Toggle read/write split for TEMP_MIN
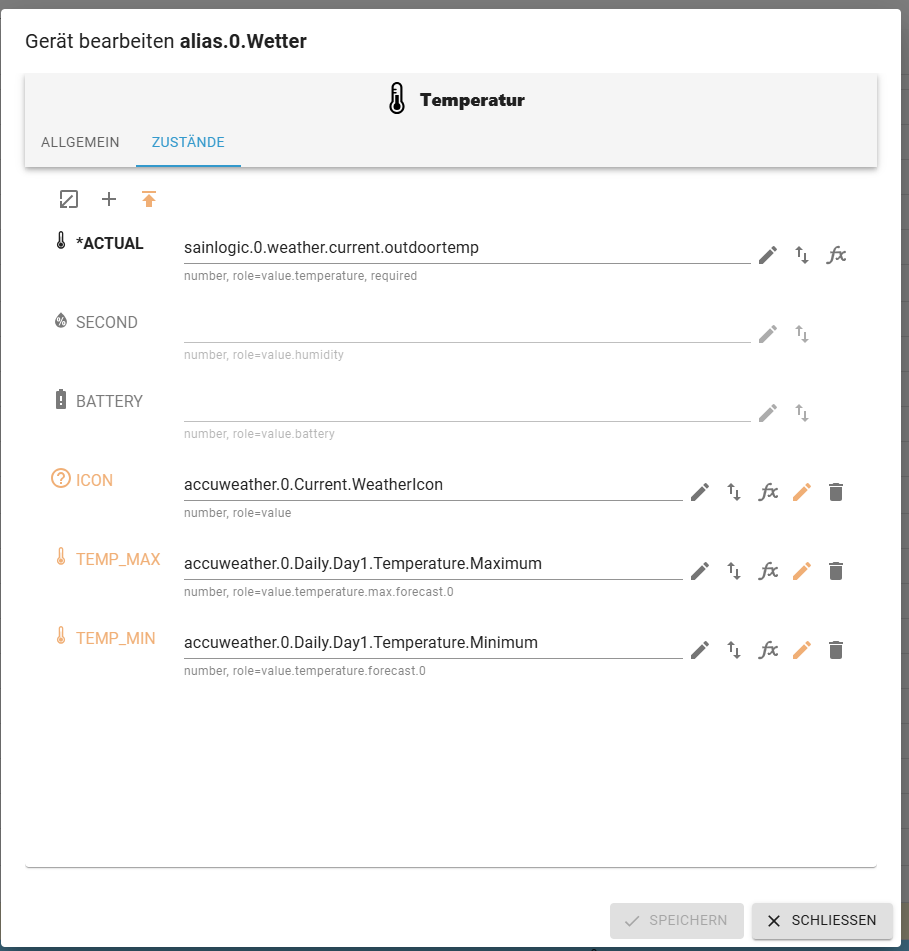 [x=734, y=650]
